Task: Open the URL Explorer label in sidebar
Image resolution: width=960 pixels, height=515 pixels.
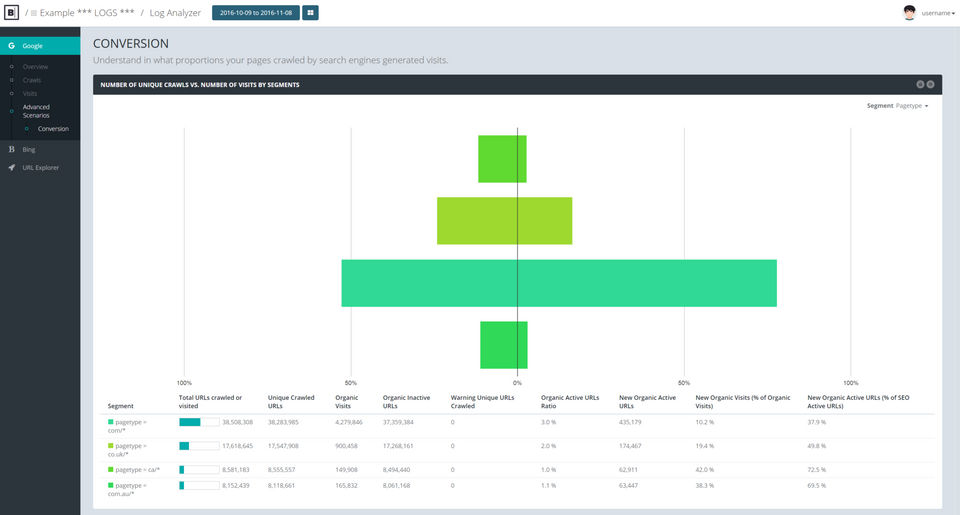Action: tap(40, 168)
